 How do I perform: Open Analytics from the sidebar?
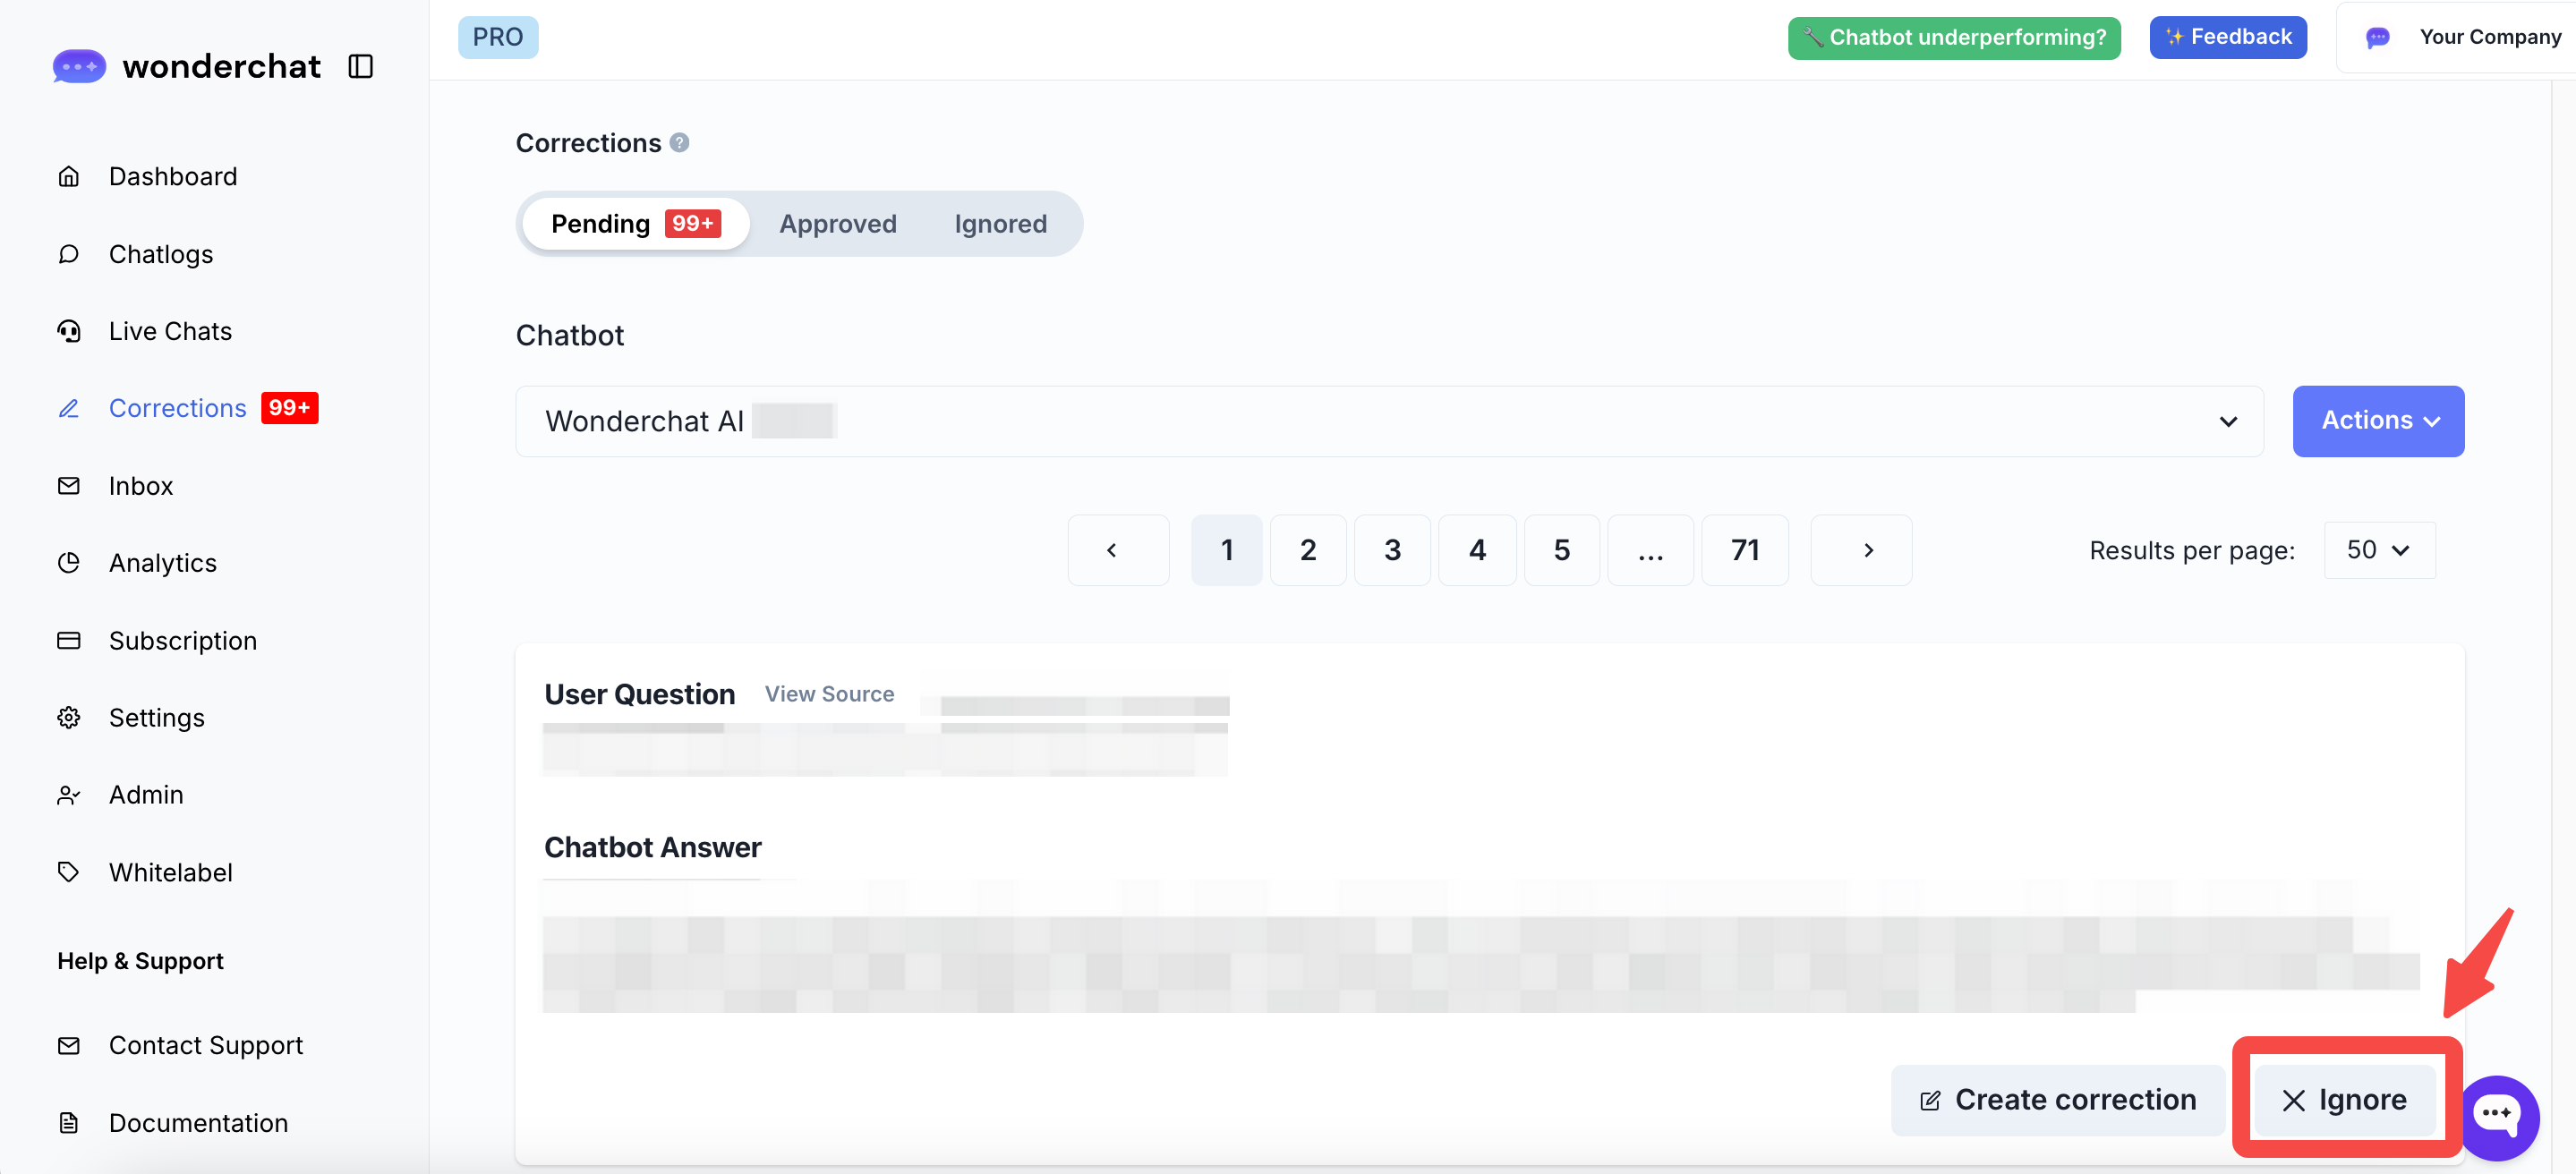(x=162, y=563)
